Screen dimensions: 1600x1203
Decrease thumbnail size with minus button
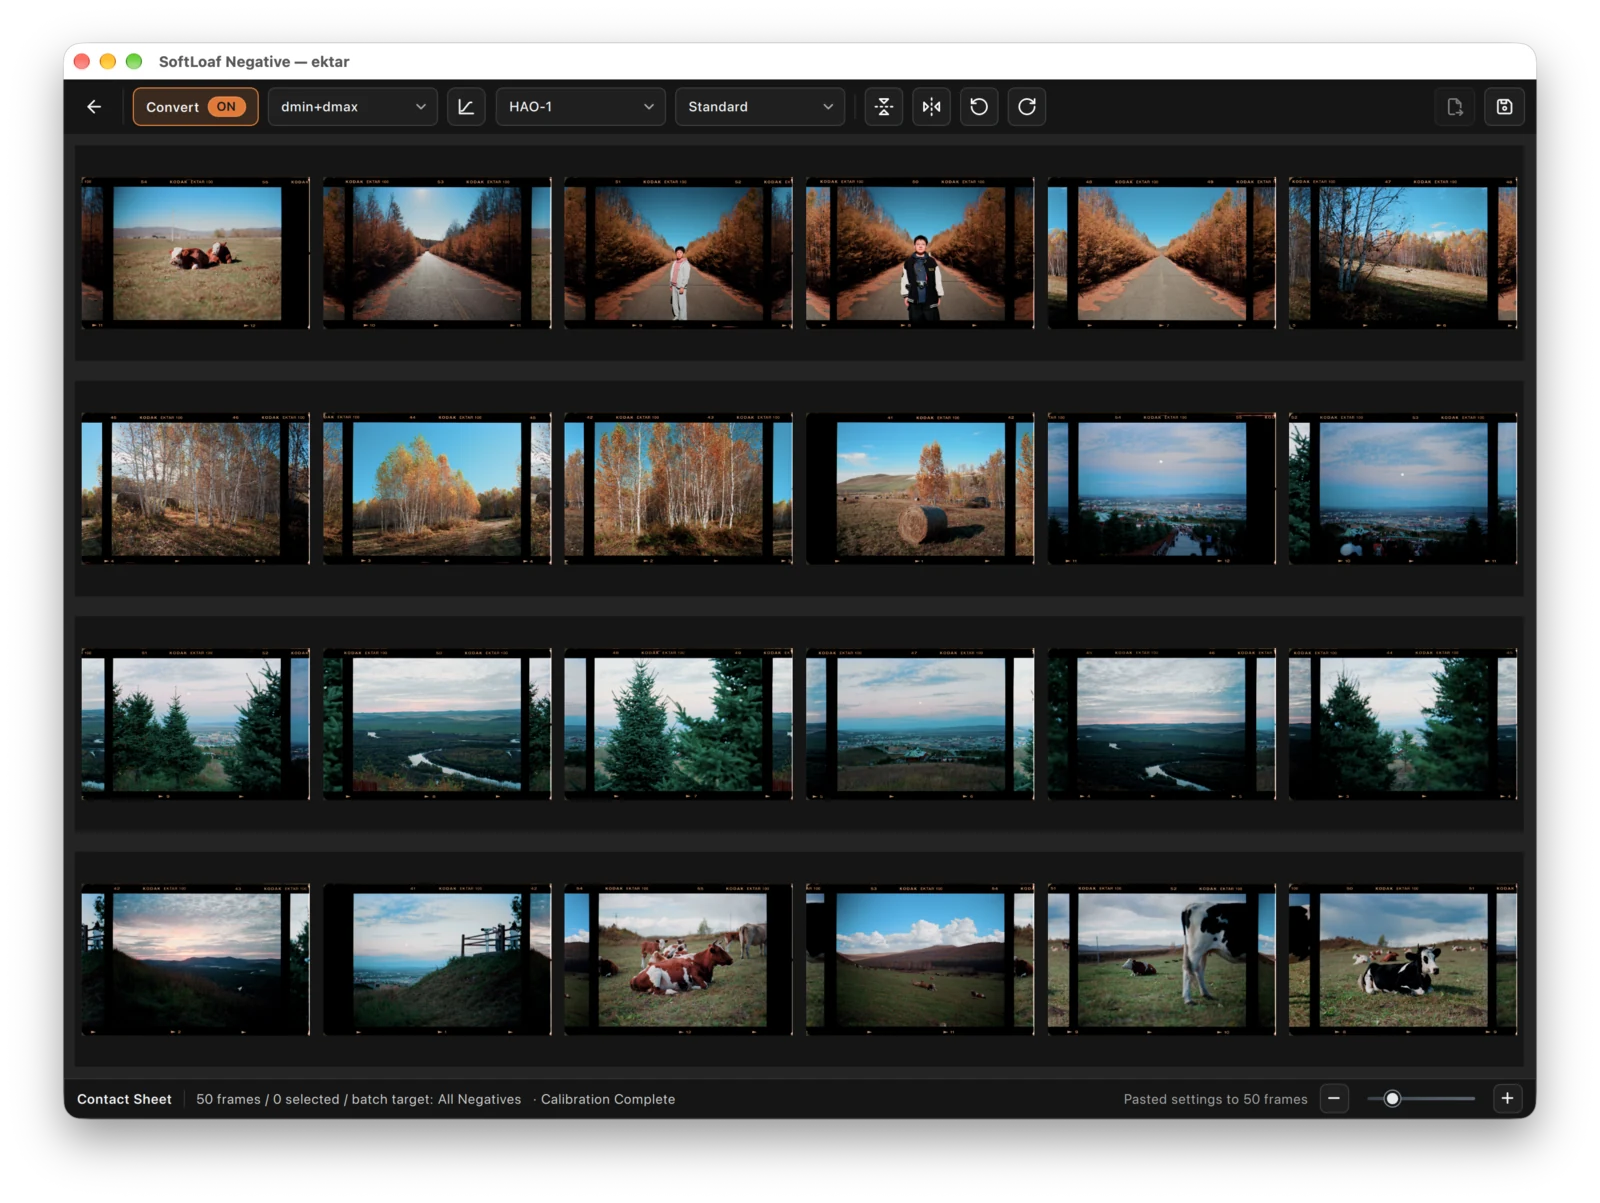[x=1334, y=1098]
